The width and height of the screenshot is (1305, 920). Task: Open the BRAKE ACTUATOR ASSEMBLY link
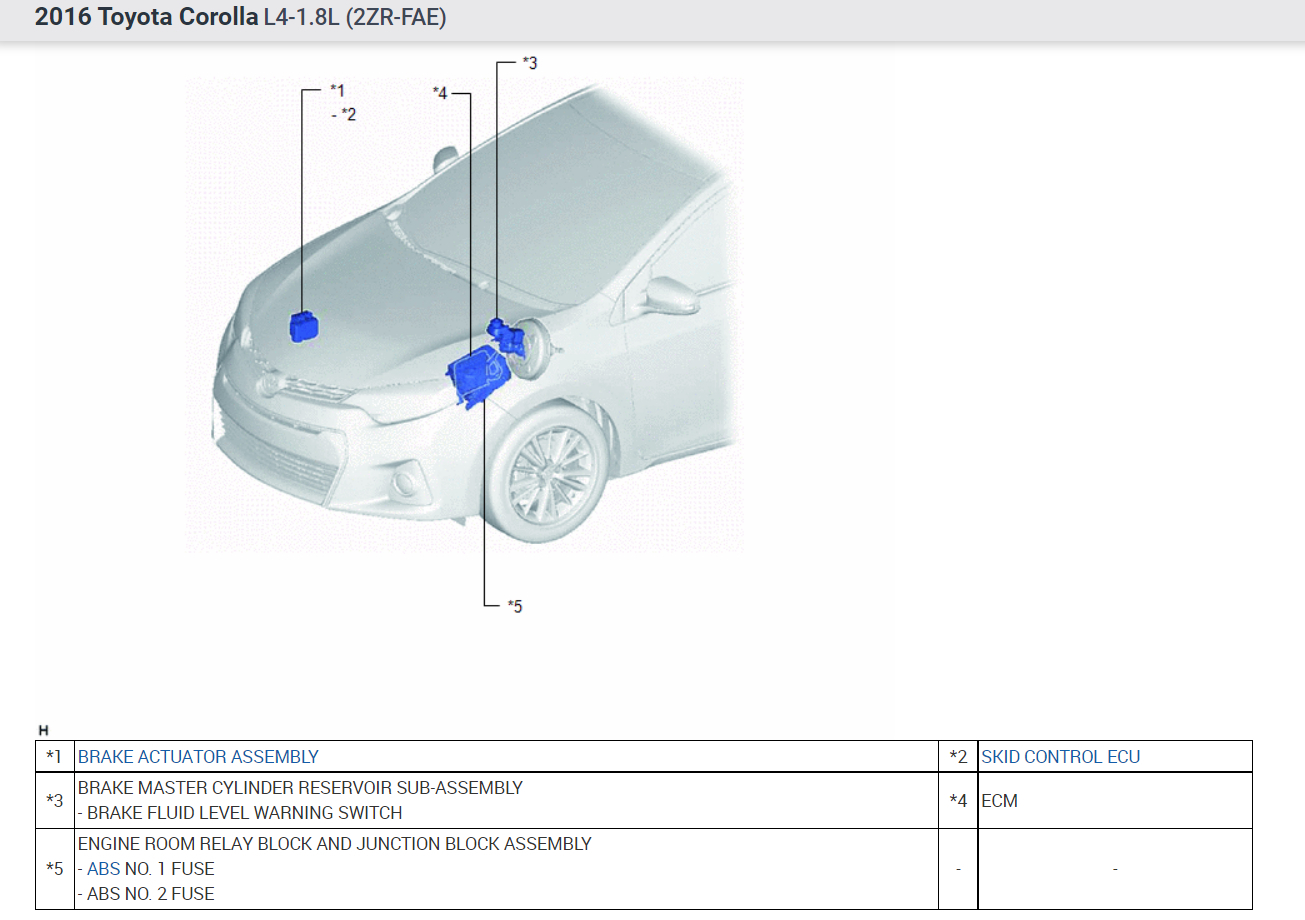coord(198,757)
